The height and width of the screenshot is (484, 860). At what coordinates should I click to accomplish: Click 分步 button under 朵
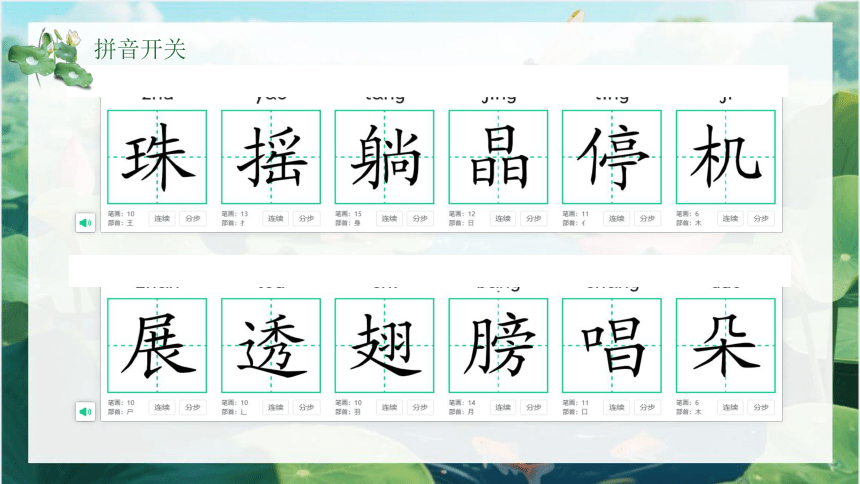point(761,407)
